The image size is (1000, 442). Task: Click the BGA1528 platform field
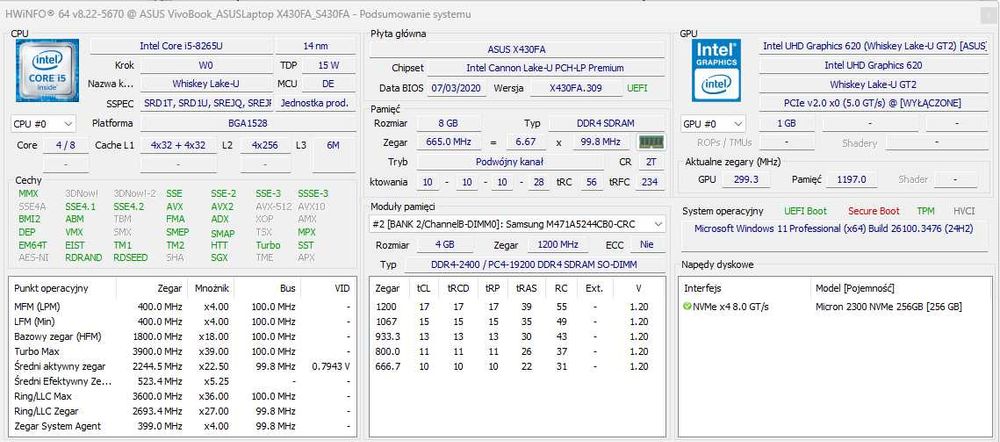coord(248,123)
